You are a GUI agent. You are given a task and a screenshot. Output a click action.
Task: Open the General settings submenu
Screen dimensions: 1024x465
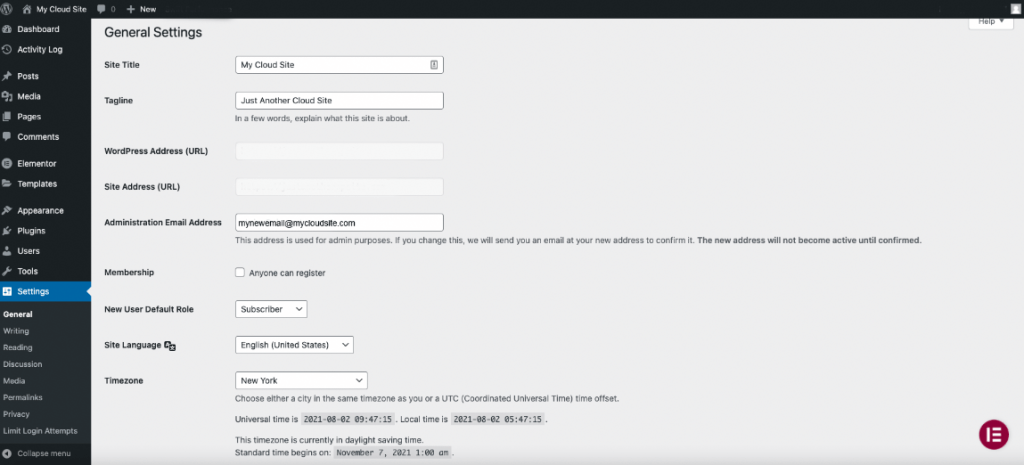coord(18,314)
